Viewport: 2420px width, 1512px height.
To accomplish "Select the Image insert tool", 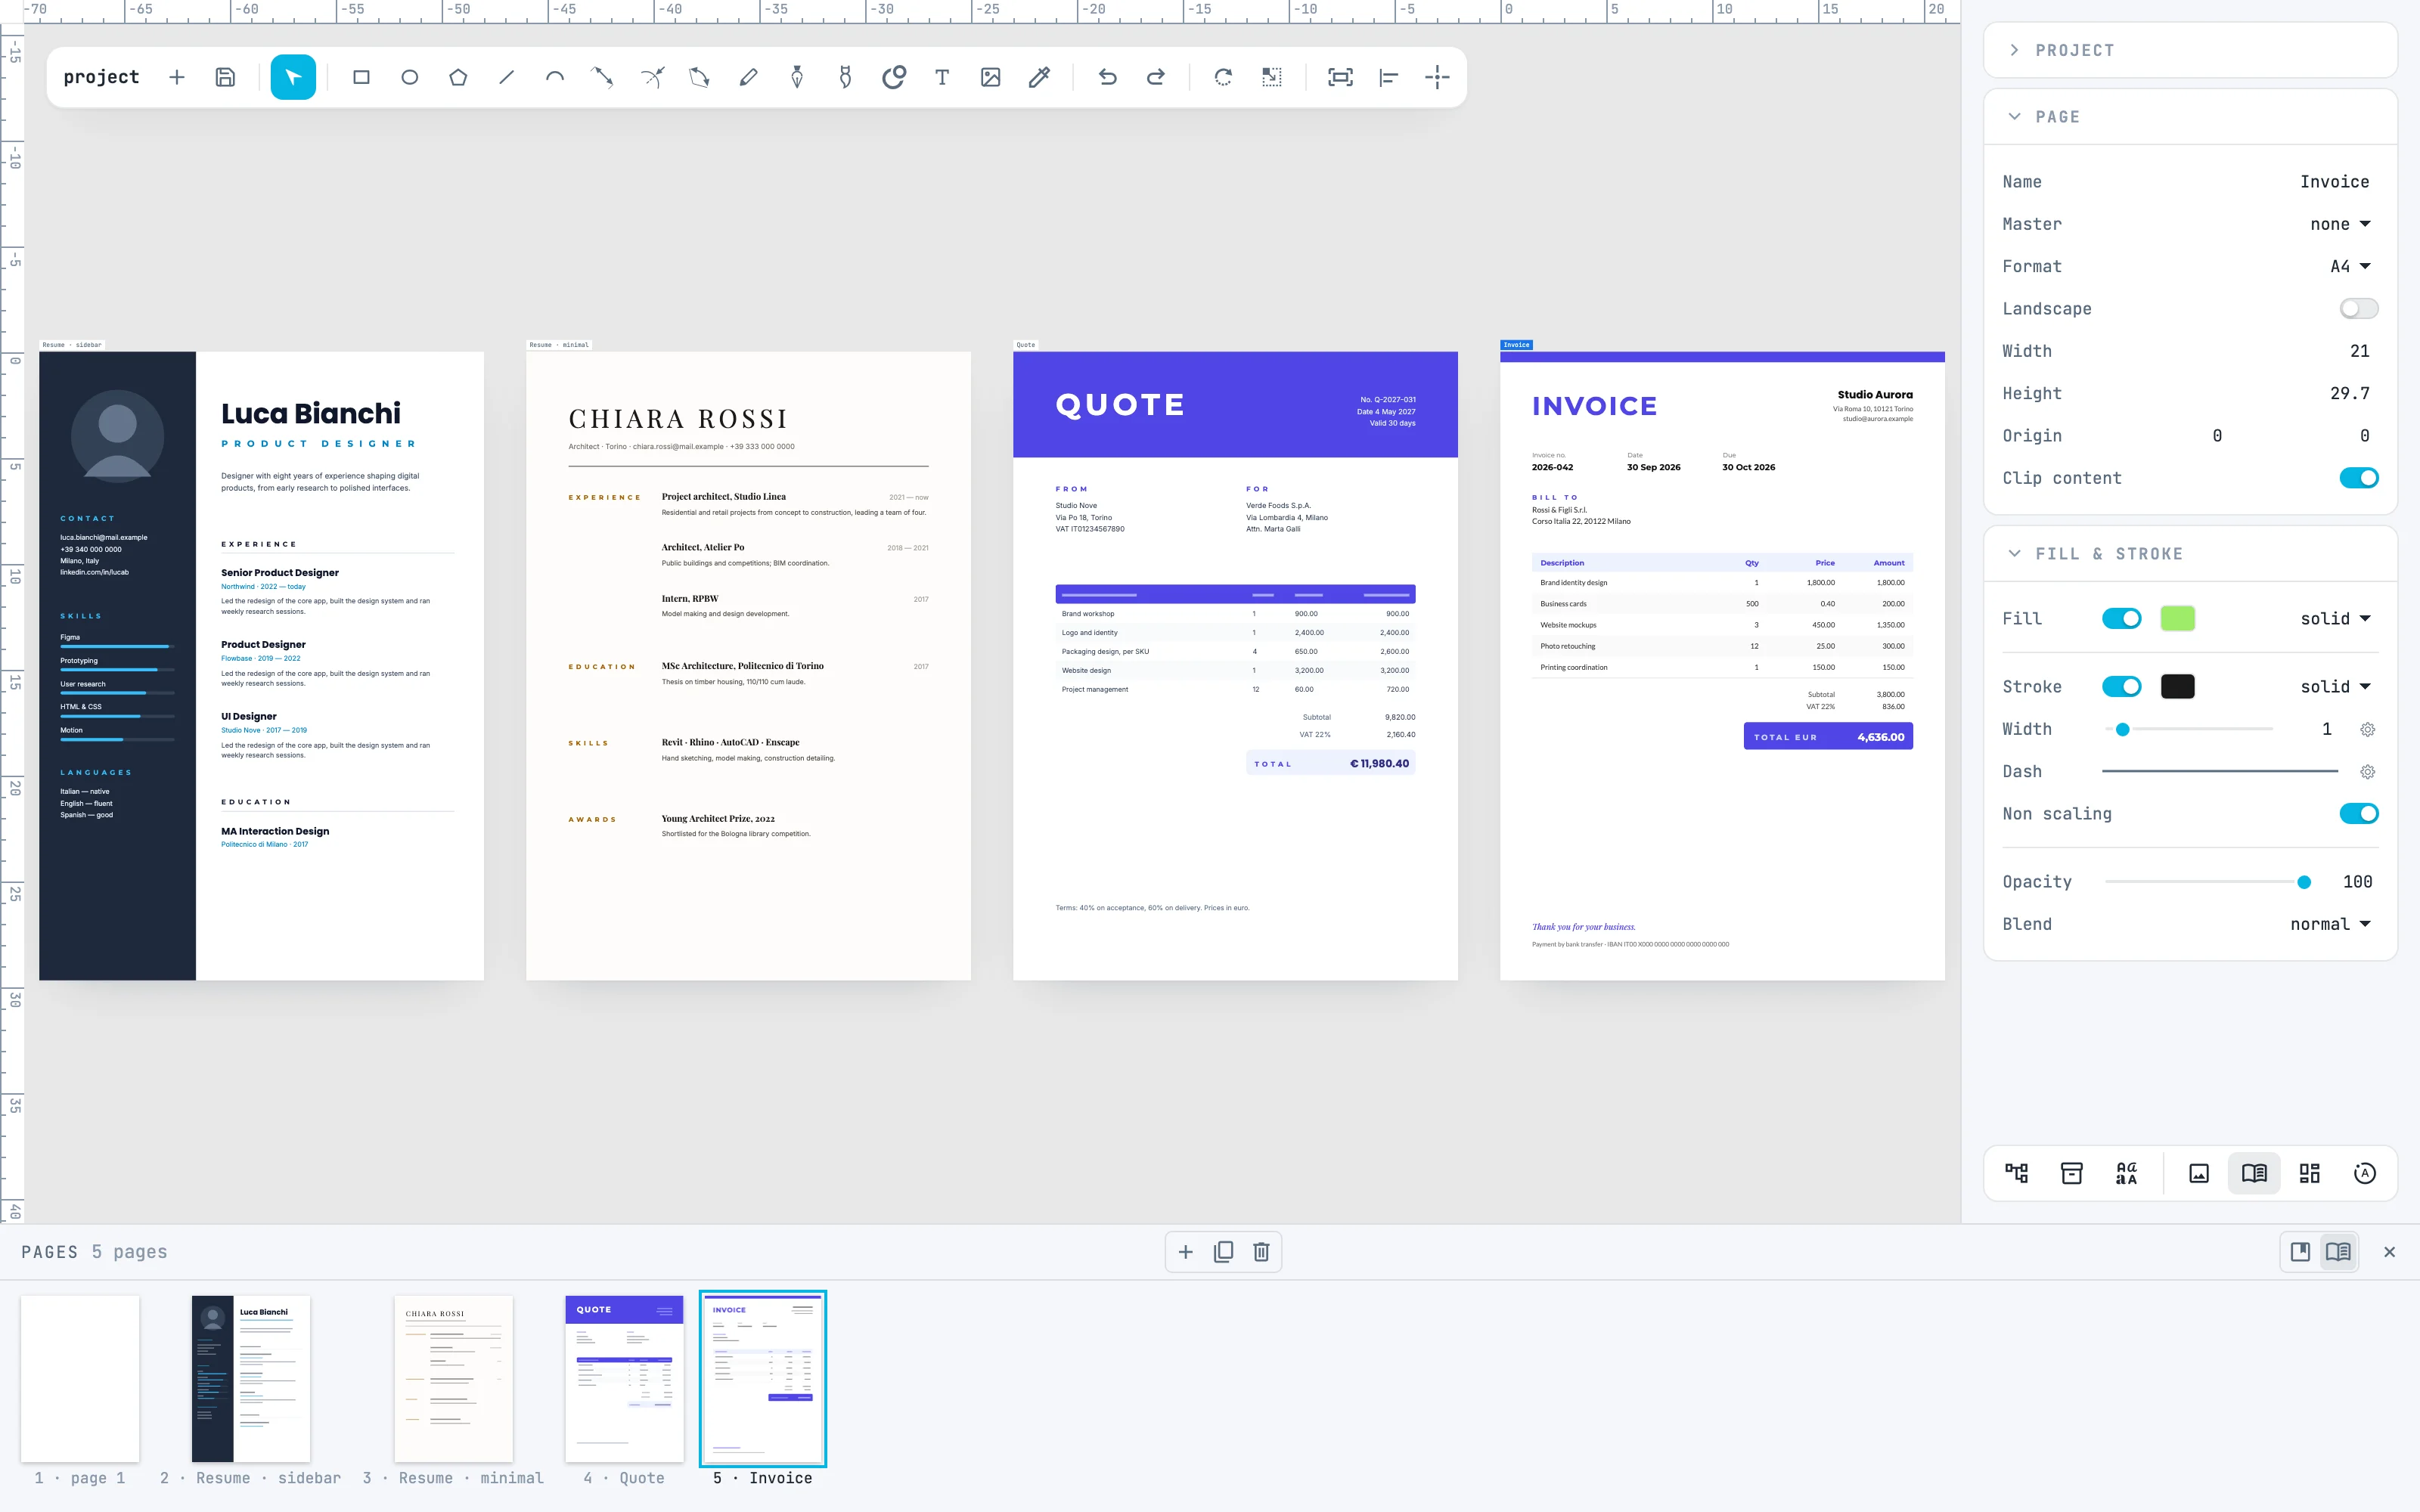I will pos(990,77).
